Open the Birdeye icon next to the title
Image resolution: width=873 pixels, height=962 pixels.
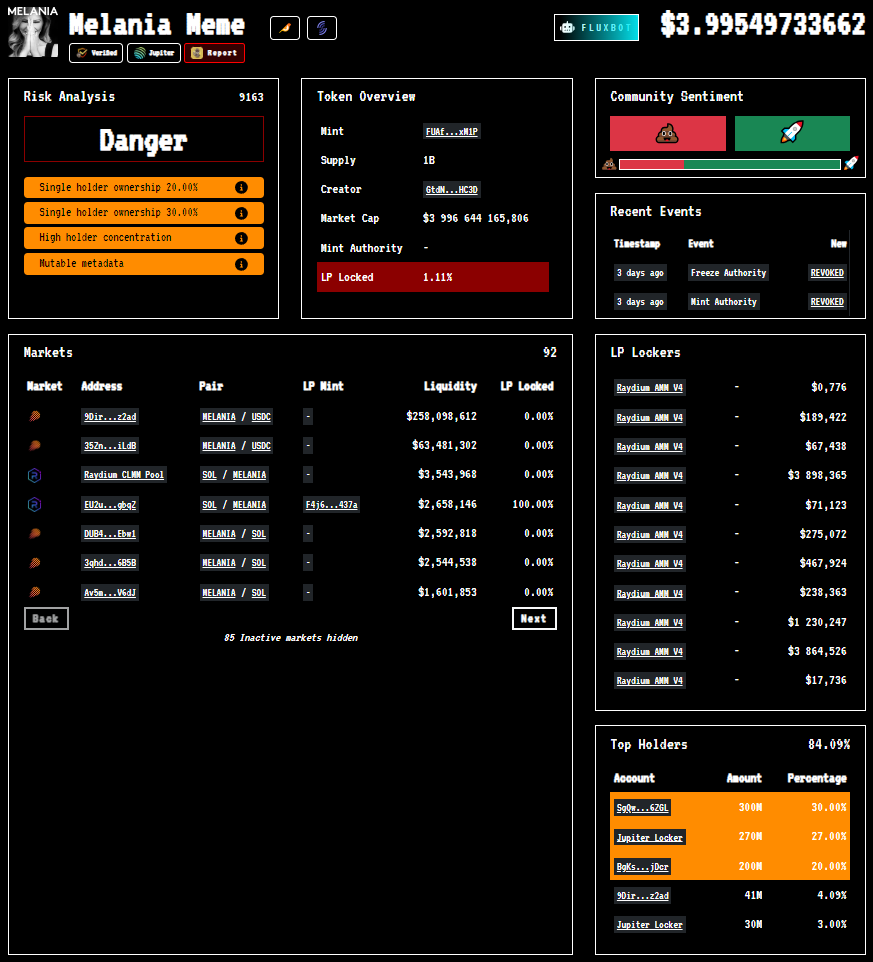click(x=284, y=28)
